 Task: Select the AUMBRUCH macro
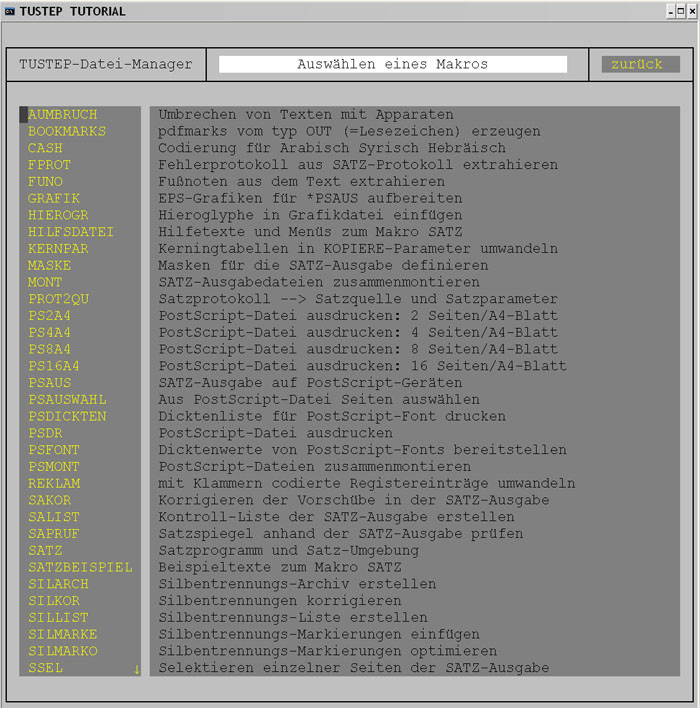(x=61, y=115)
